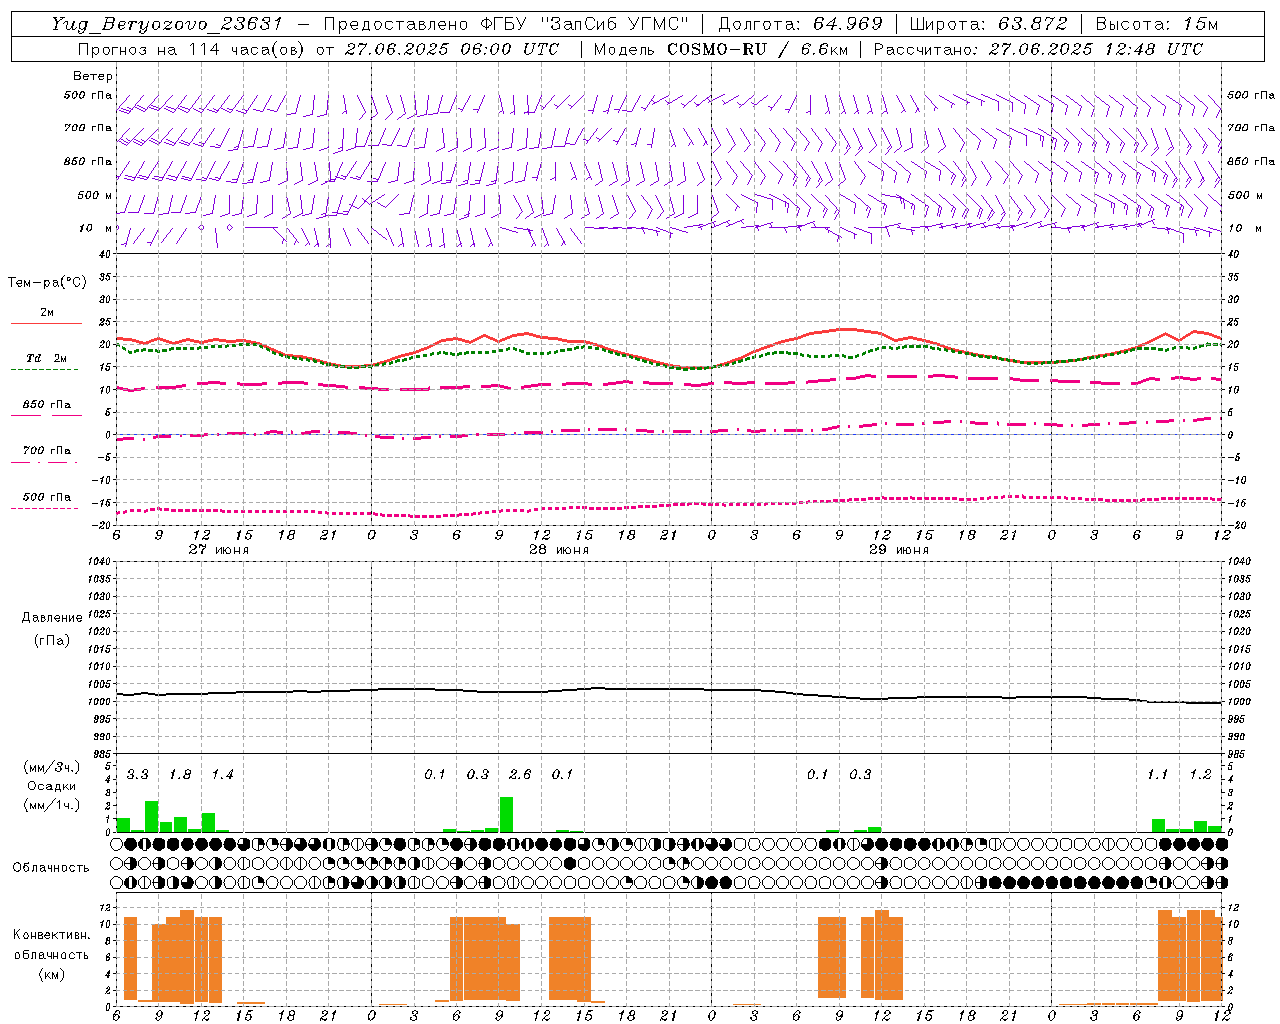Click the 27 июня date label
The width and height of the screenshot is (1280, 1024).
point(219,550)
